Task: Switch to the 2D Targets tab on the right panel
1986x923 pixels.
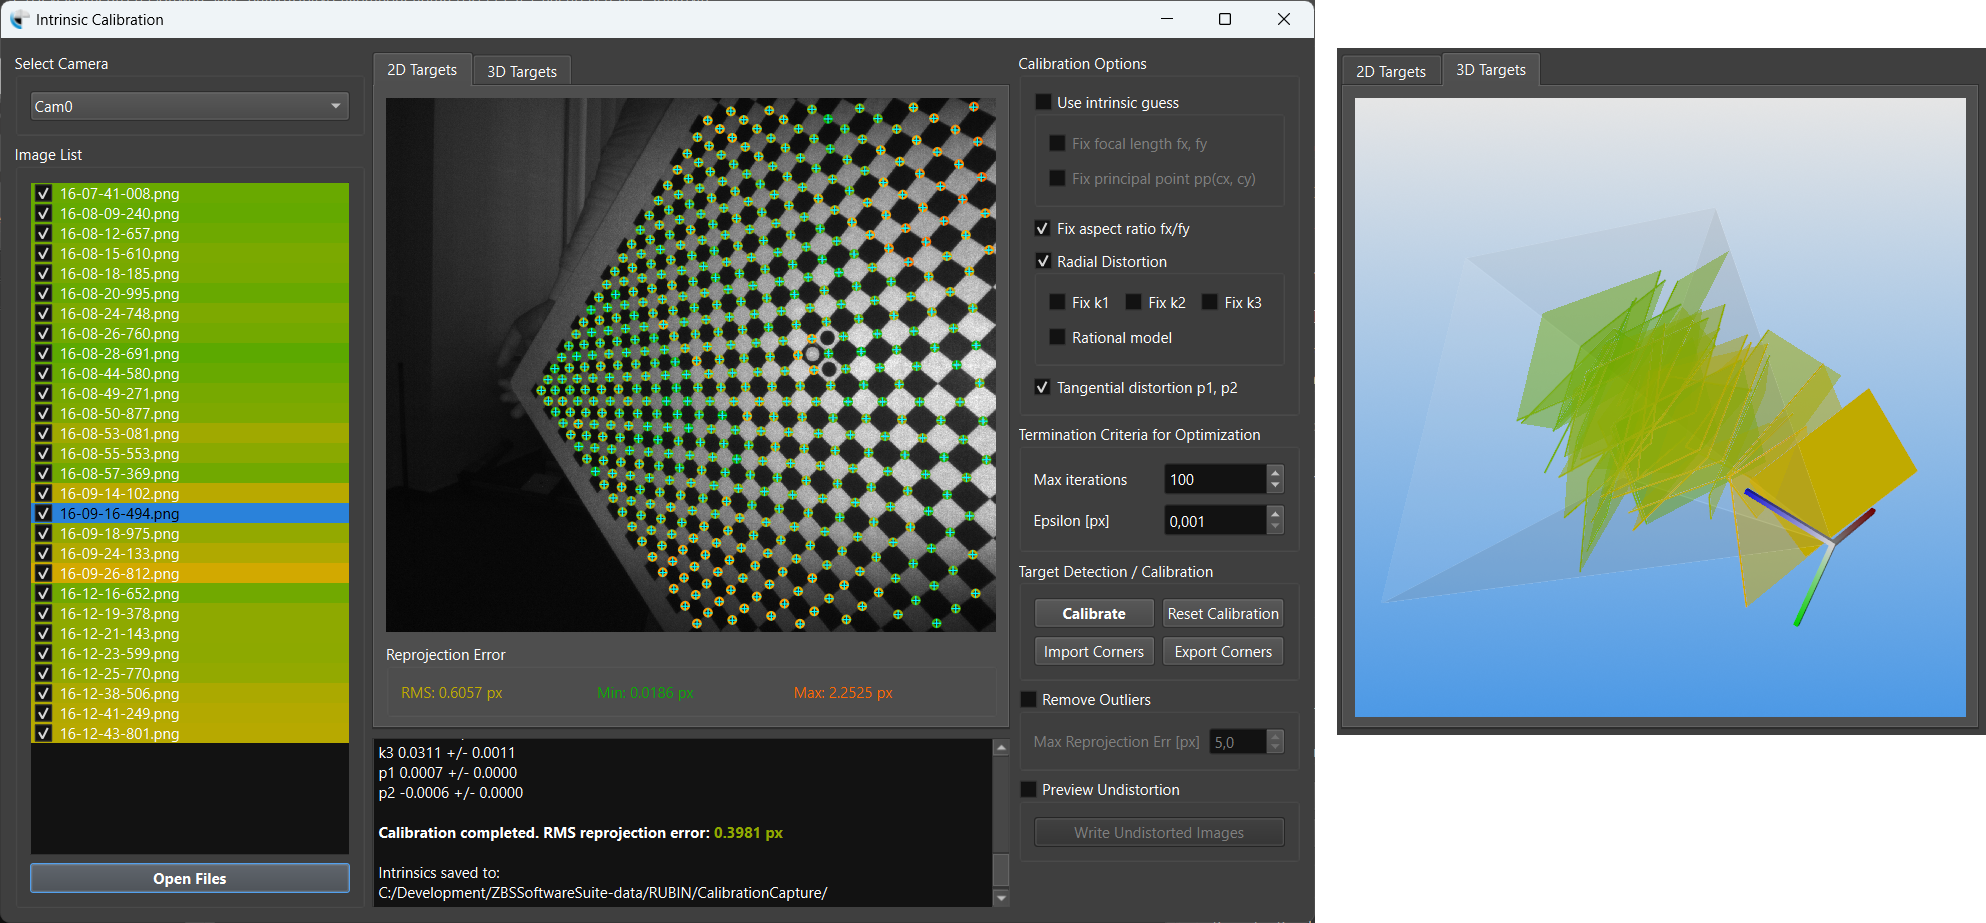Action: coord(1390,70)
